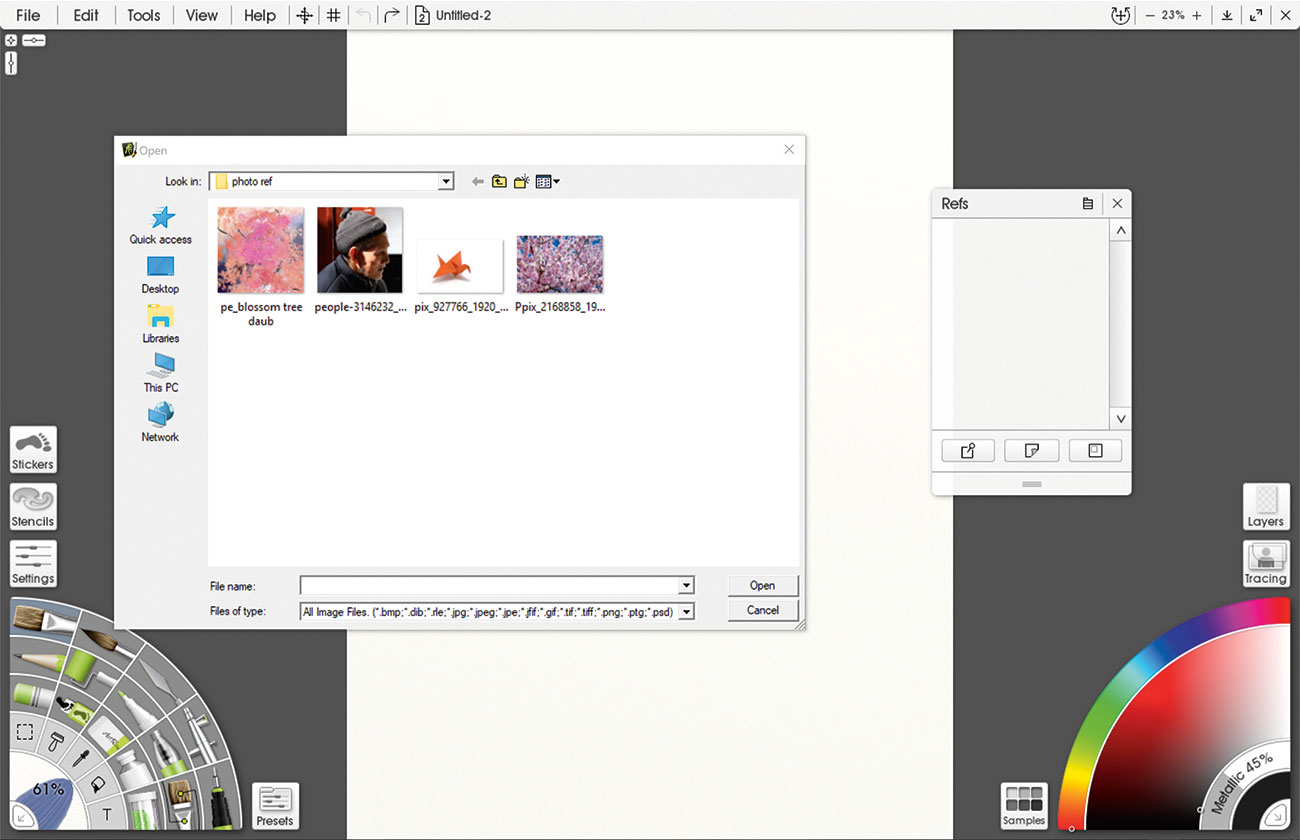Open the Stencils panel
The width and height of the screenshot is (1300, 840).
pyautogui.click(x=33, y=506)
